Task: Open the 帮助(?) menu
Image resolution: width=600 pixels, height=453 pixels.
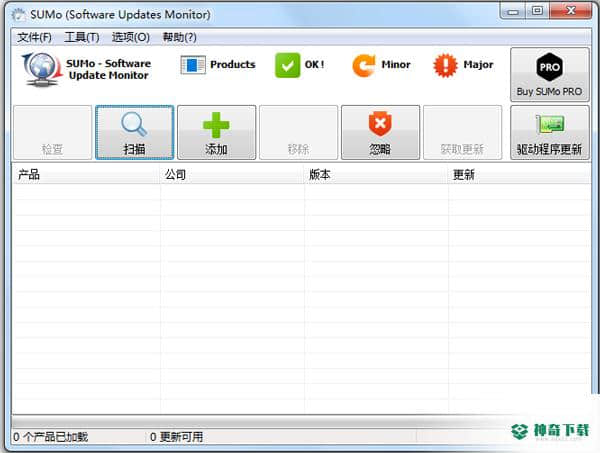Action: coord(179,37)
